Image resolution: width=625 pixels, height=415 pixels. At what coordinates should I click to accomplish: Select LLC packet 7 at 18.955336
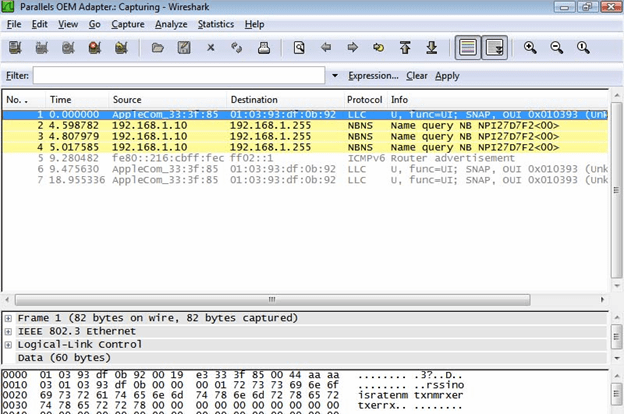click(x=305, y=180)
